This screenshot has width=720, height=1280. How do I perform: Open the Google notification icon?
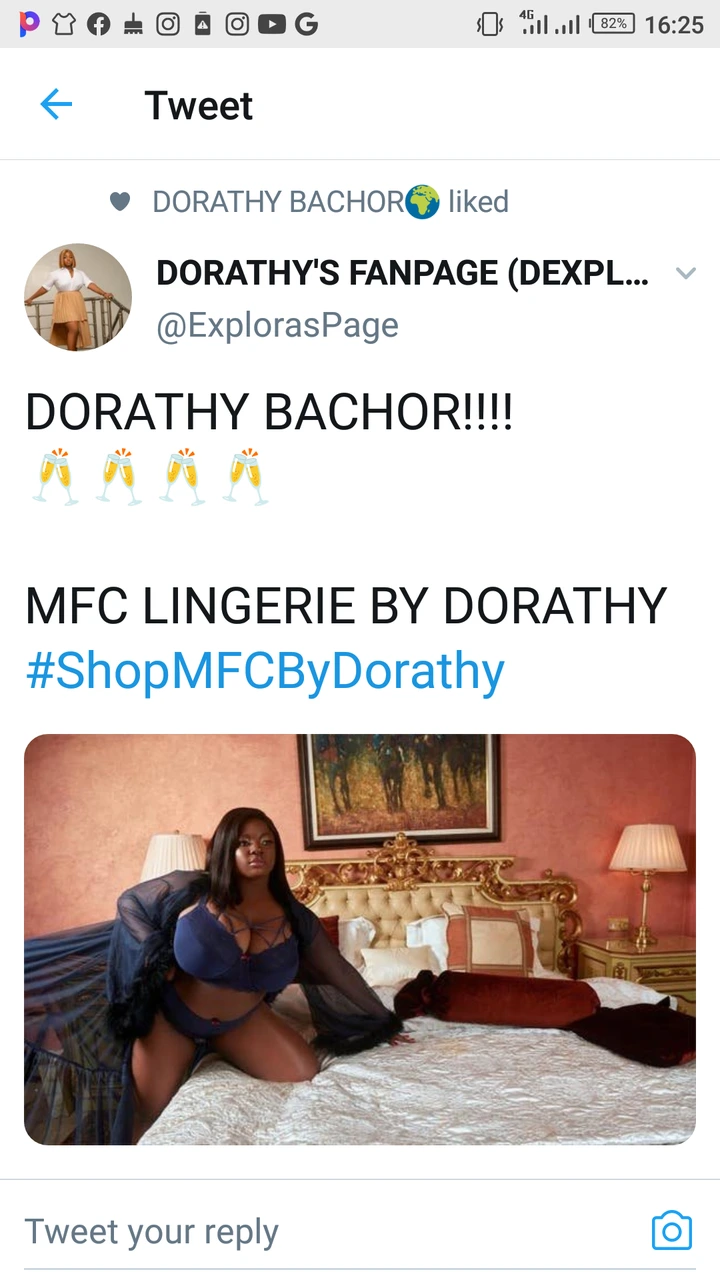(306, 25)
